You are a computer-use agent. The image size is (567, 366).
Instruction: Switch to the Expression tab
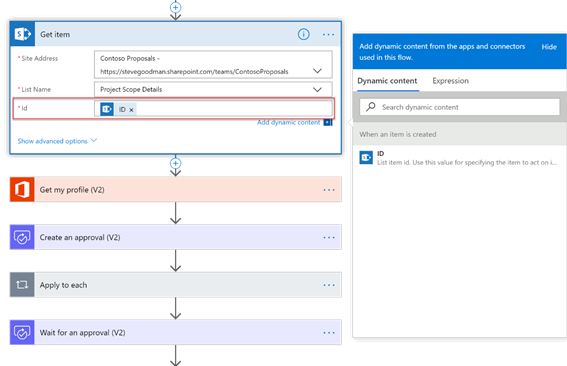[x=450, y=81]
